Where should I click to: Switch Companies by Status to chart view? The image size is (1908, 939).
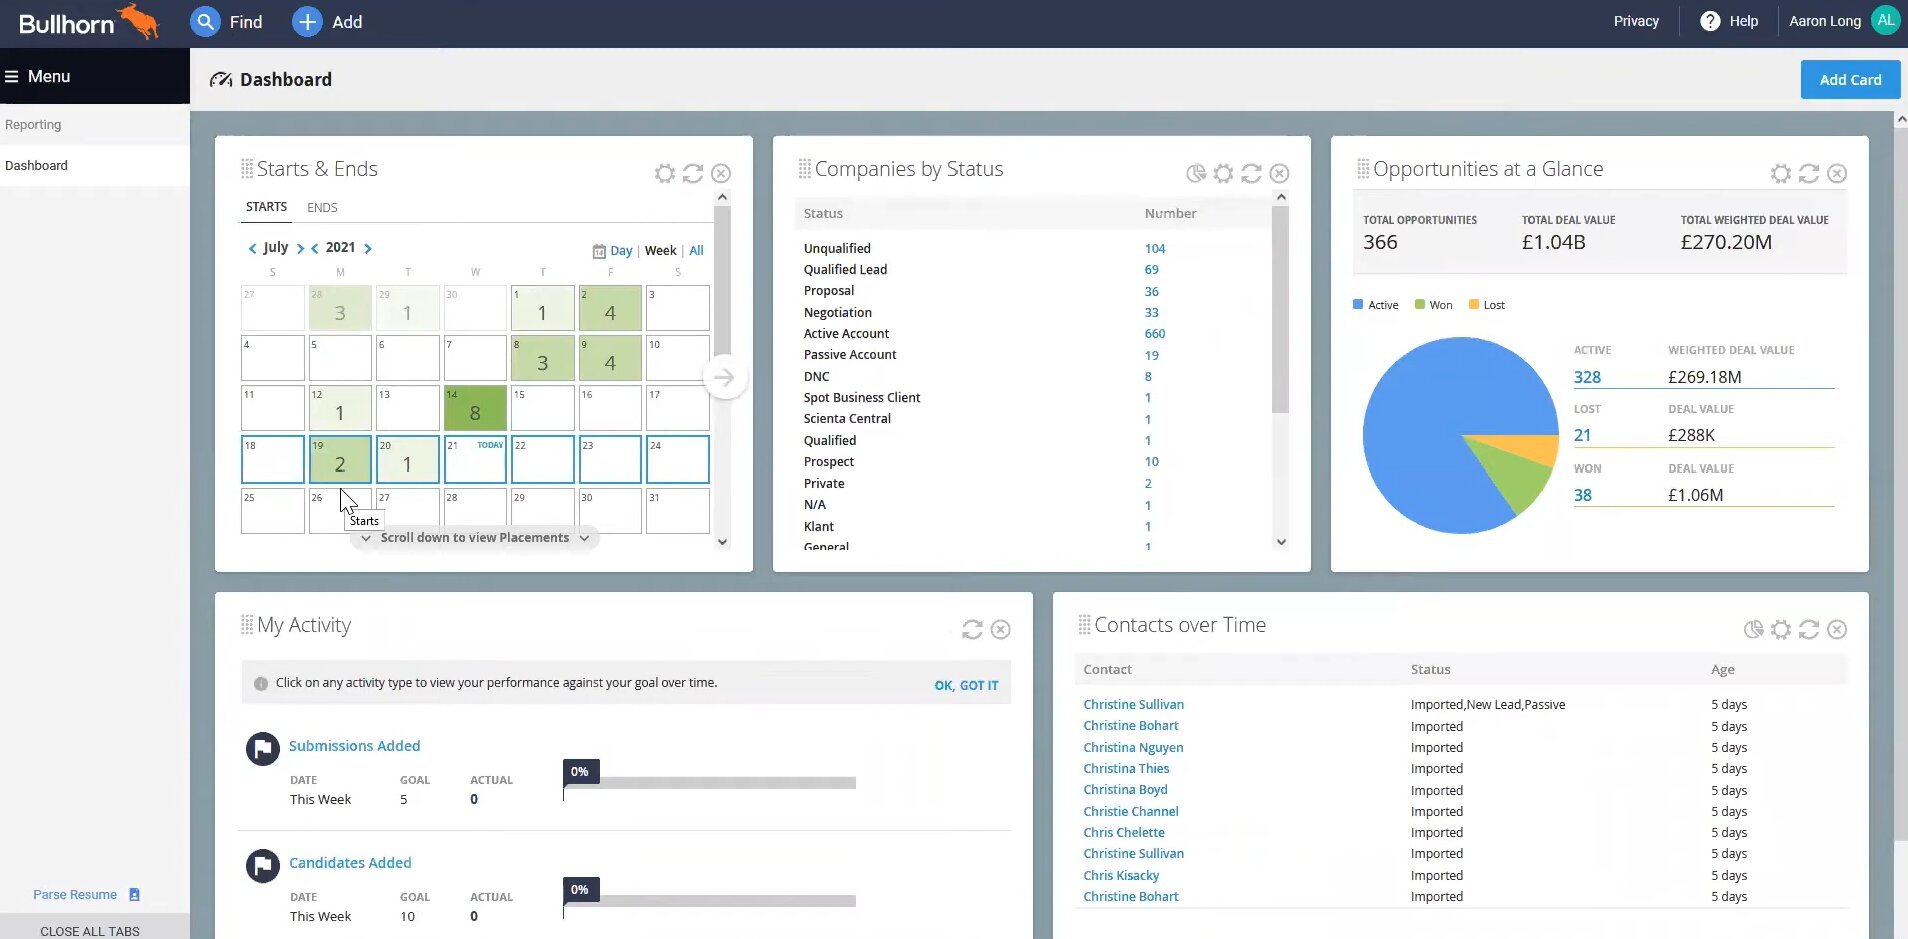pos(1195,174)
